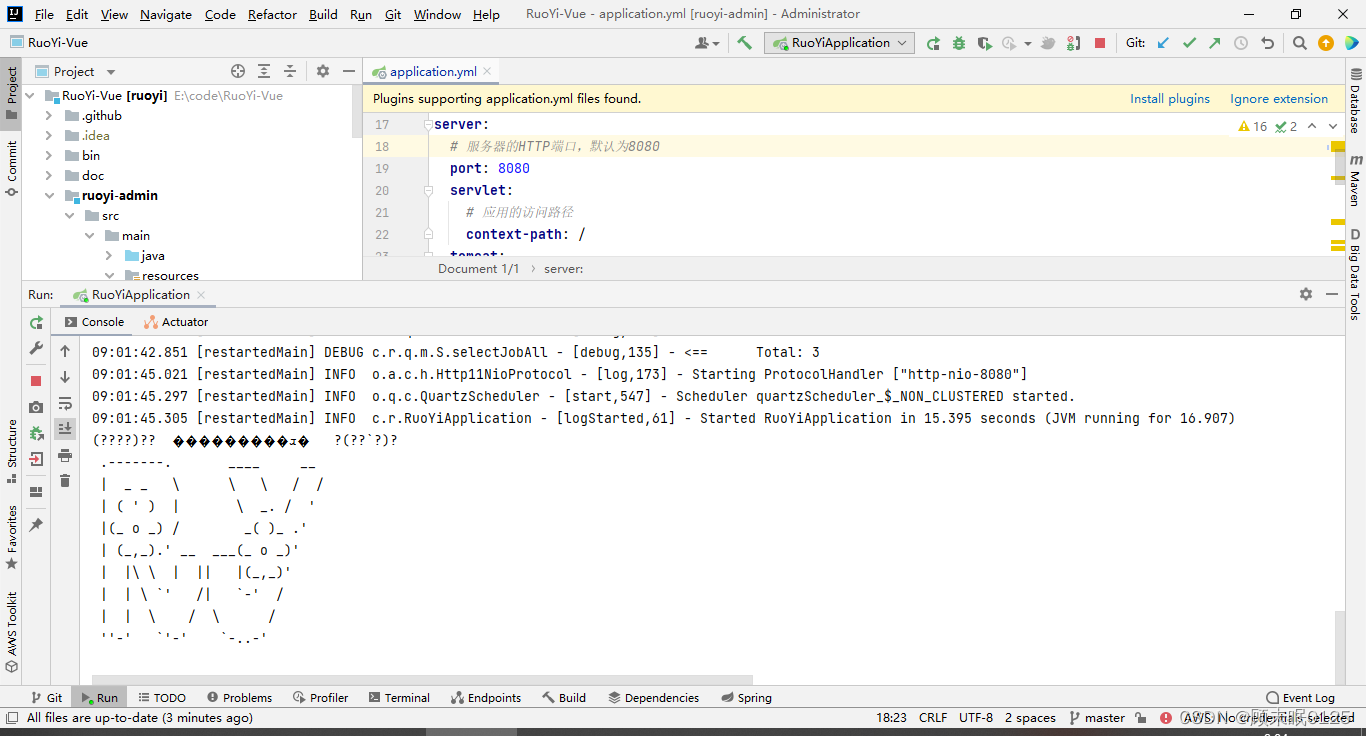1366x736 pixels.
Task: Pin the Run tab
Action: coord(36,525)
